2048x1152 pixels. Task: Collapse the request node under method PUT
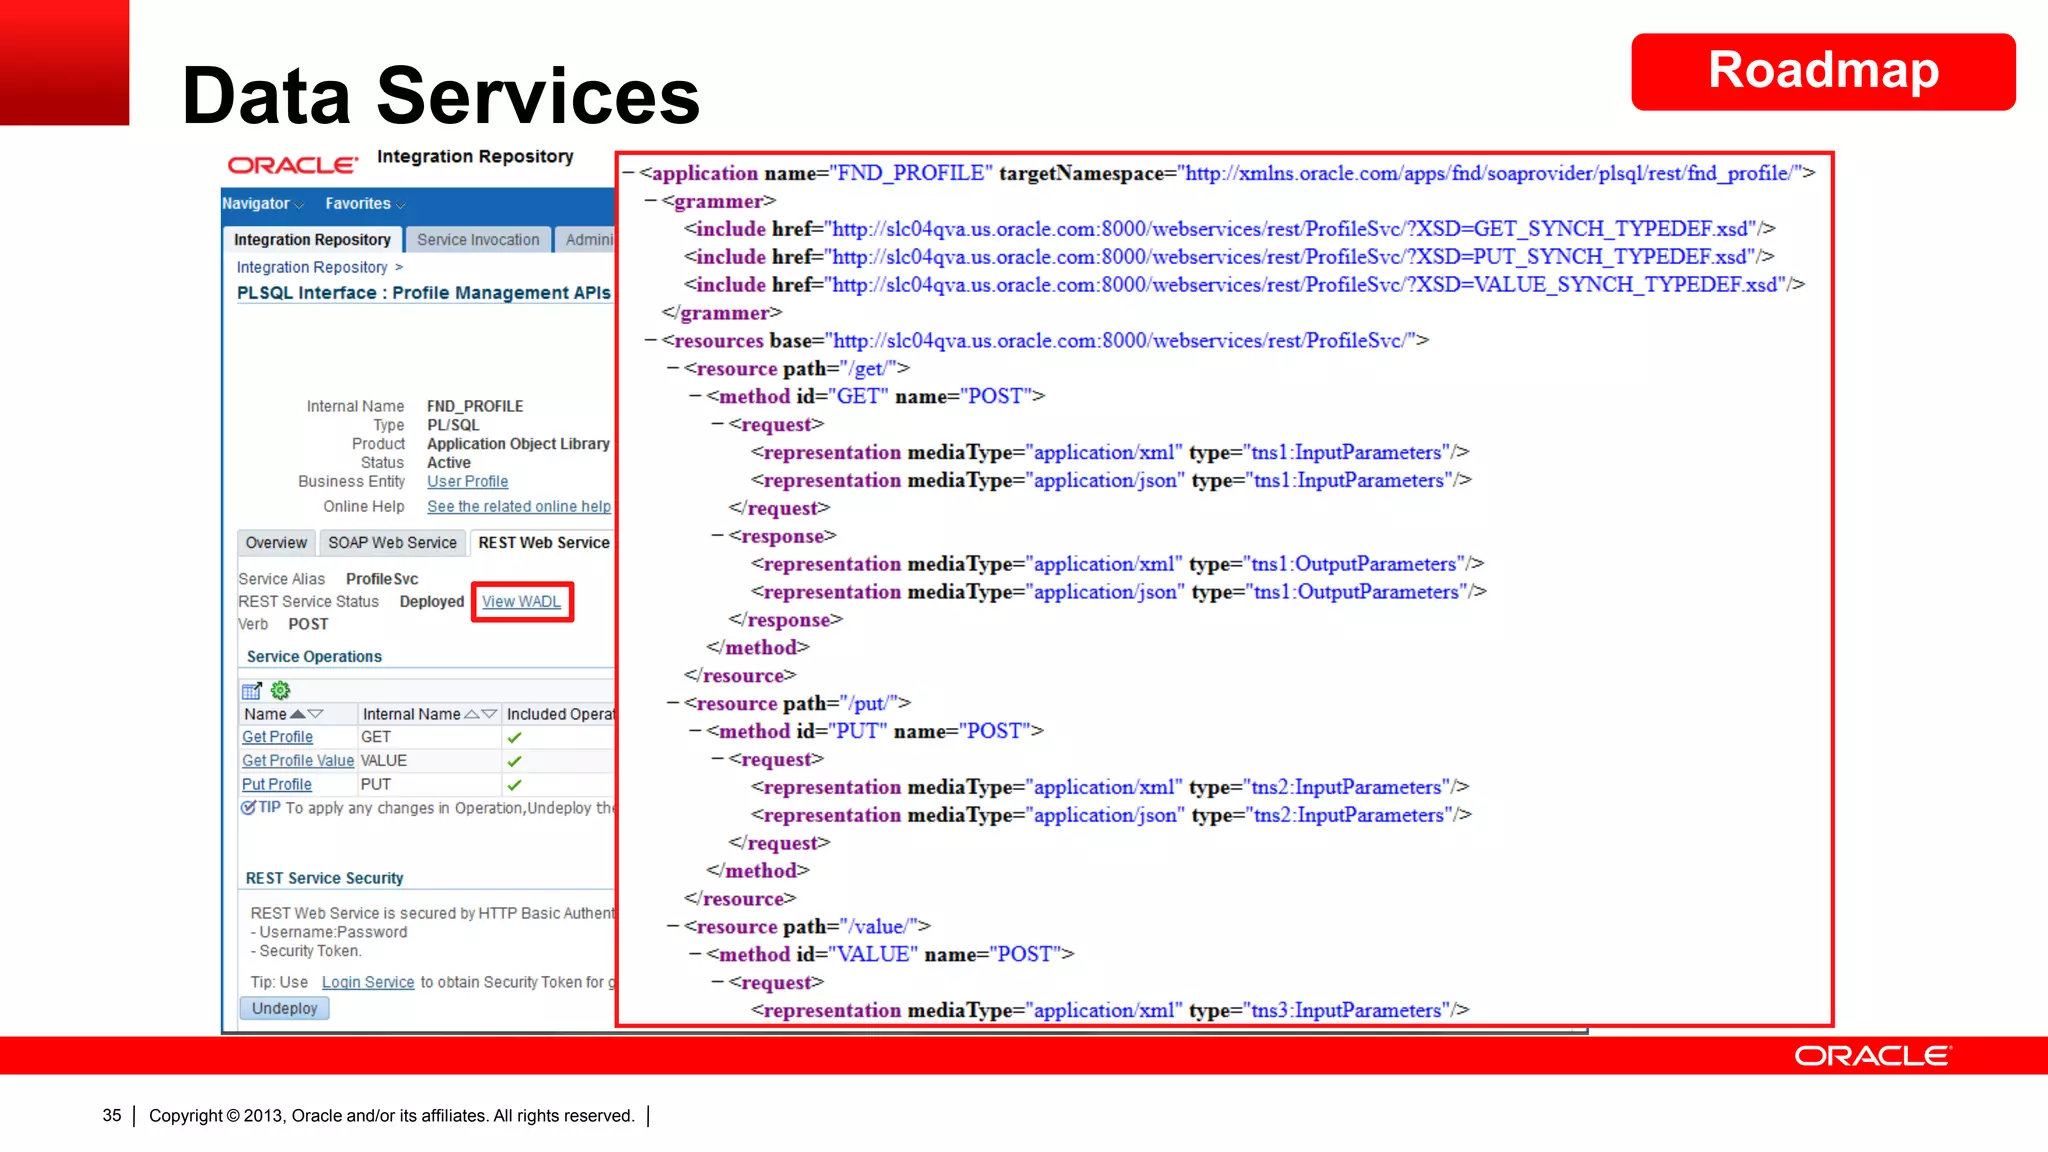coord(718,760)
